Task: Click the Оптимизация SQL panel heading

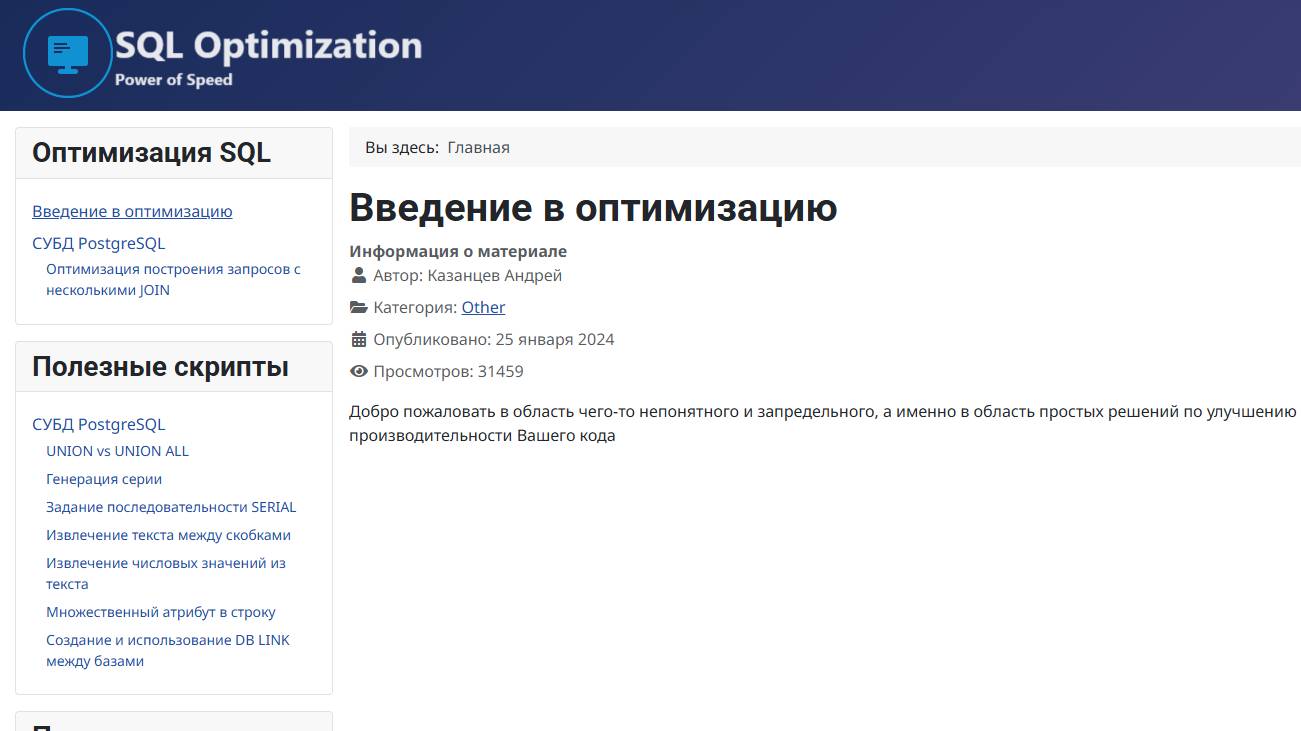Action: tap(151, 153)
